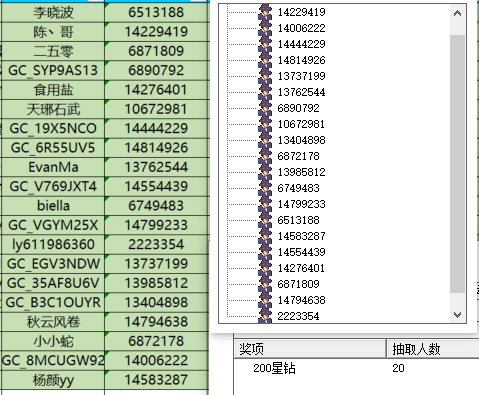
Task: Click the 抽取人数 column header
Action: [x=433, y=349]
